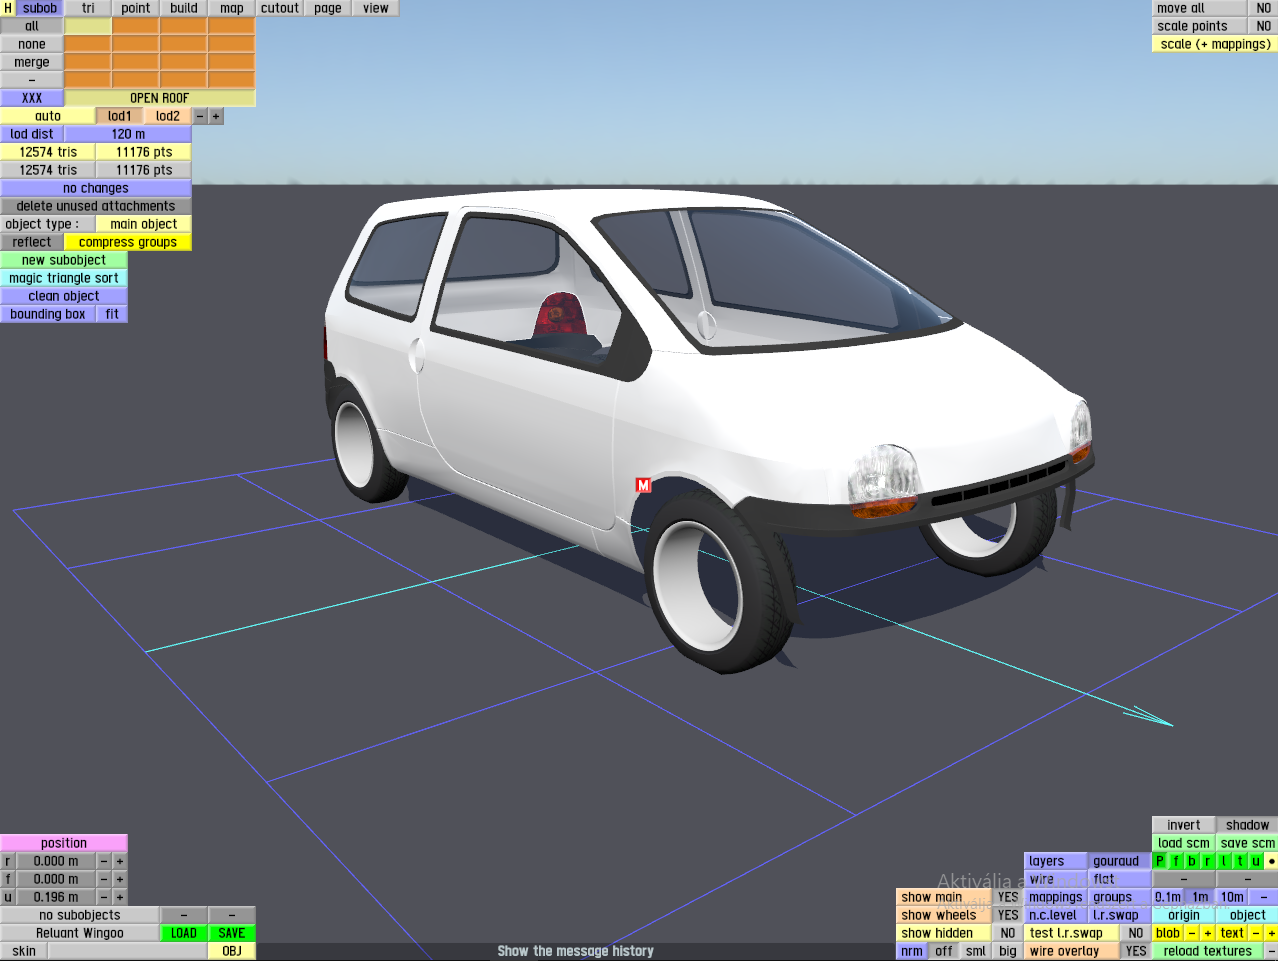Show the message history
The width and height of the screenshot is (1278, 961).
point(576,951)
